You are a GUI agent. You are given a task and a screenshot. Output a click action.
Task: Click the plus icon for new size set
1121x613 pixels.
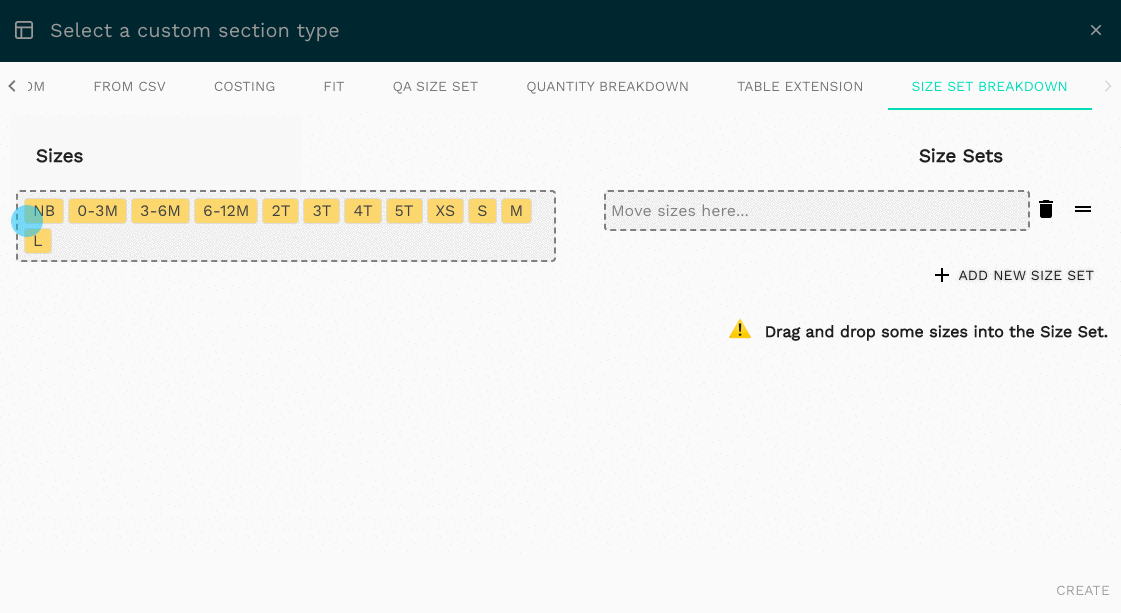pos(941,275)
